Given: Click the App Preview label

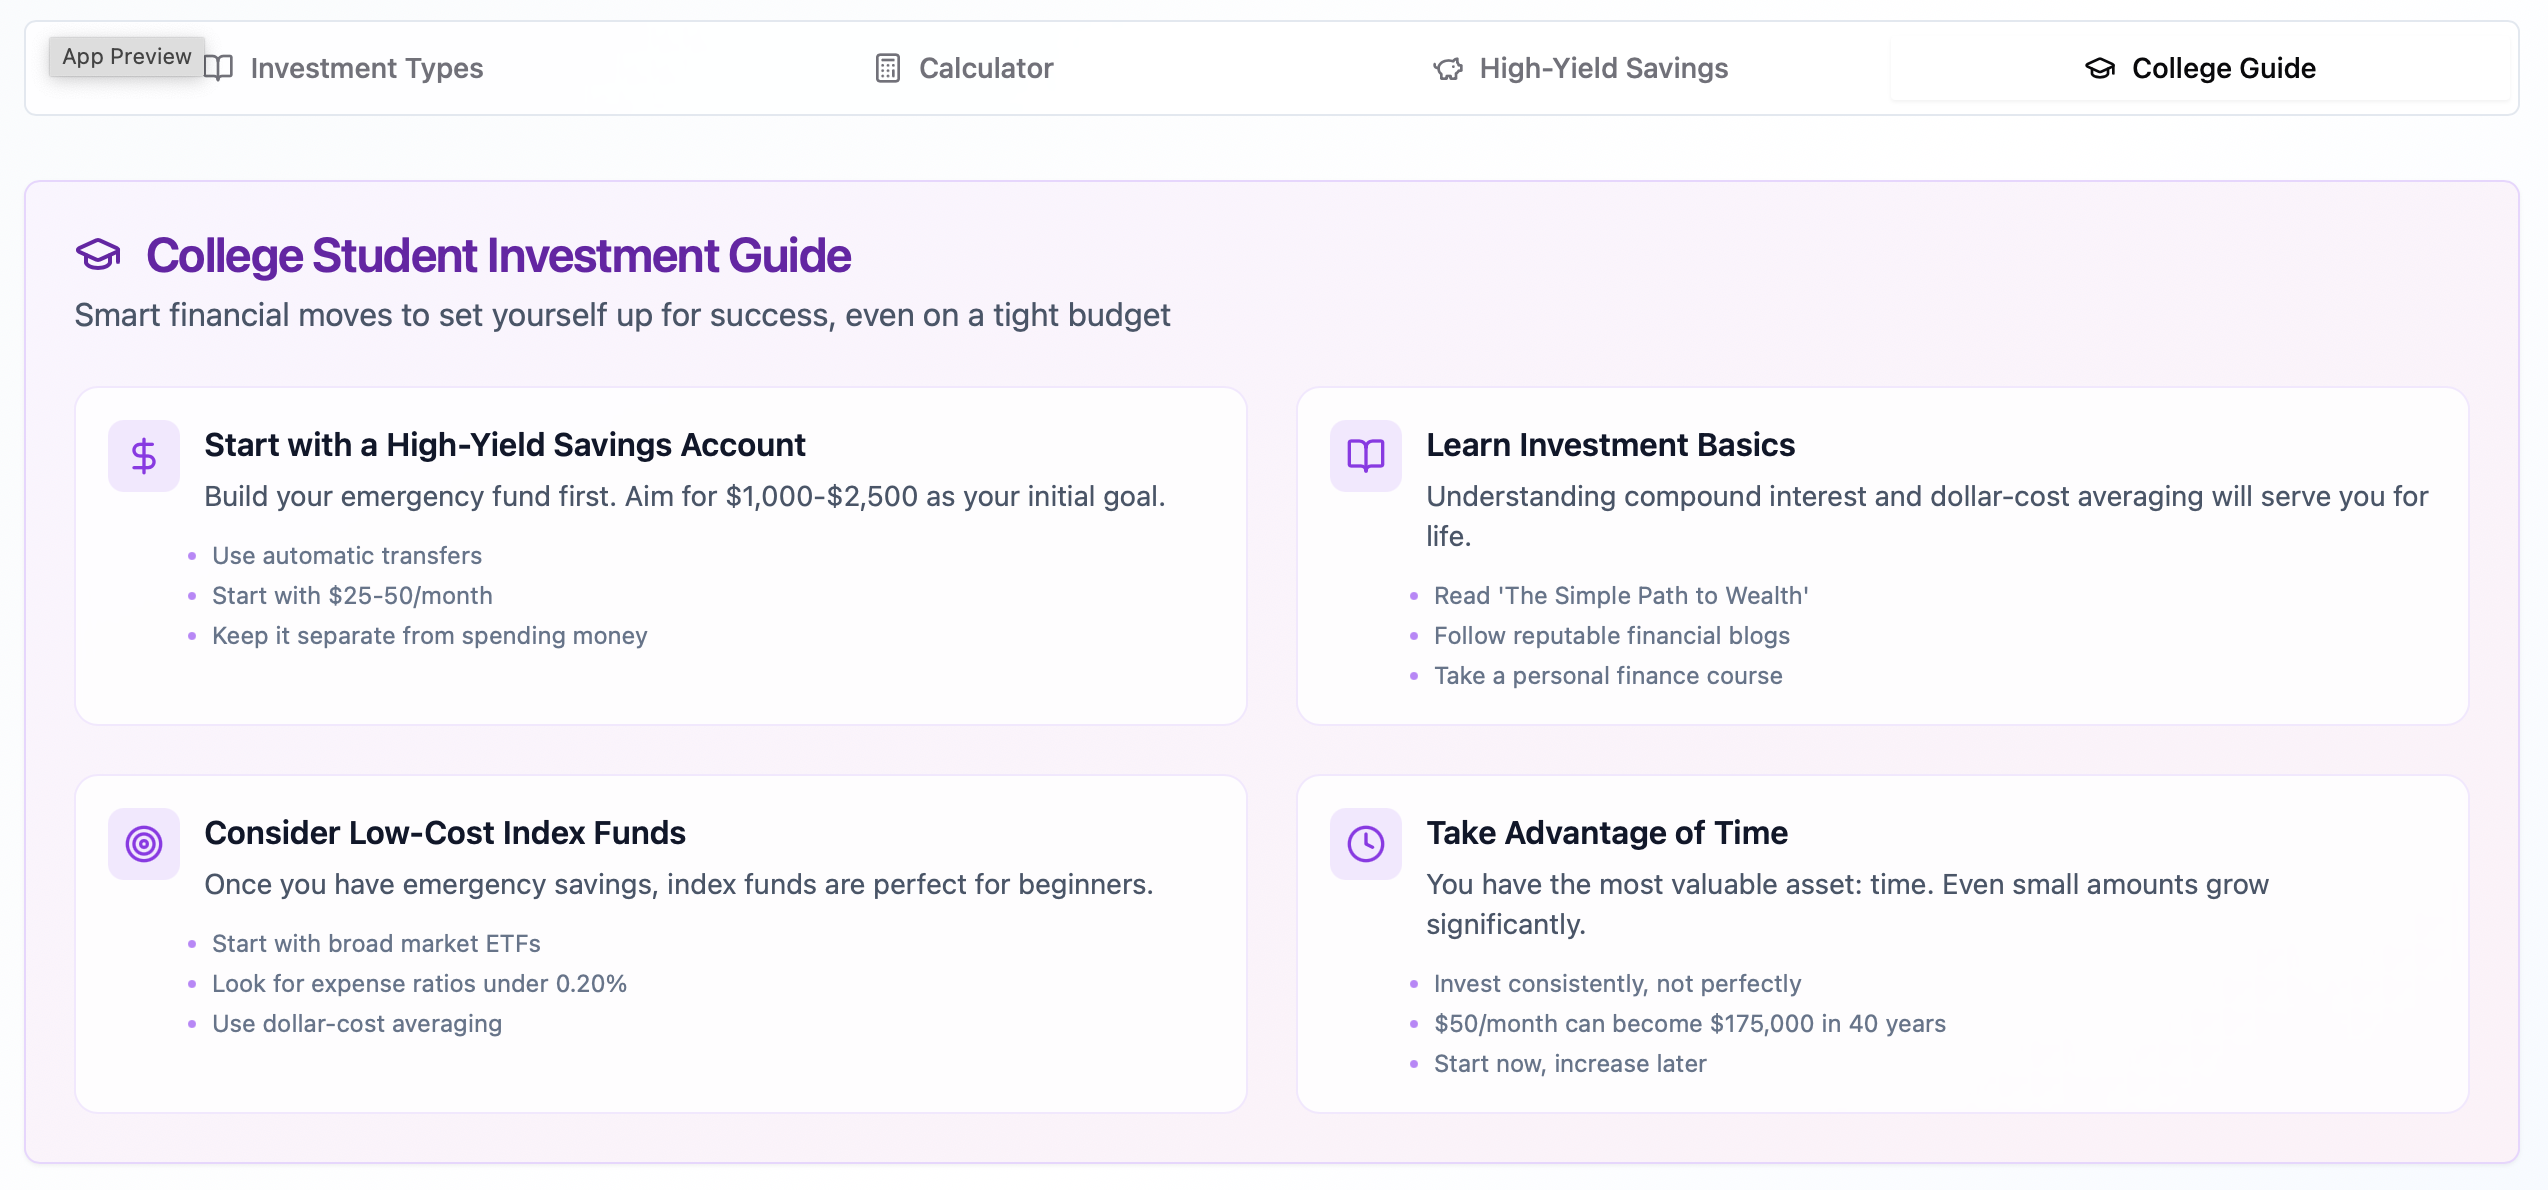Looking at the screenshot, I should tap(126, 56).
